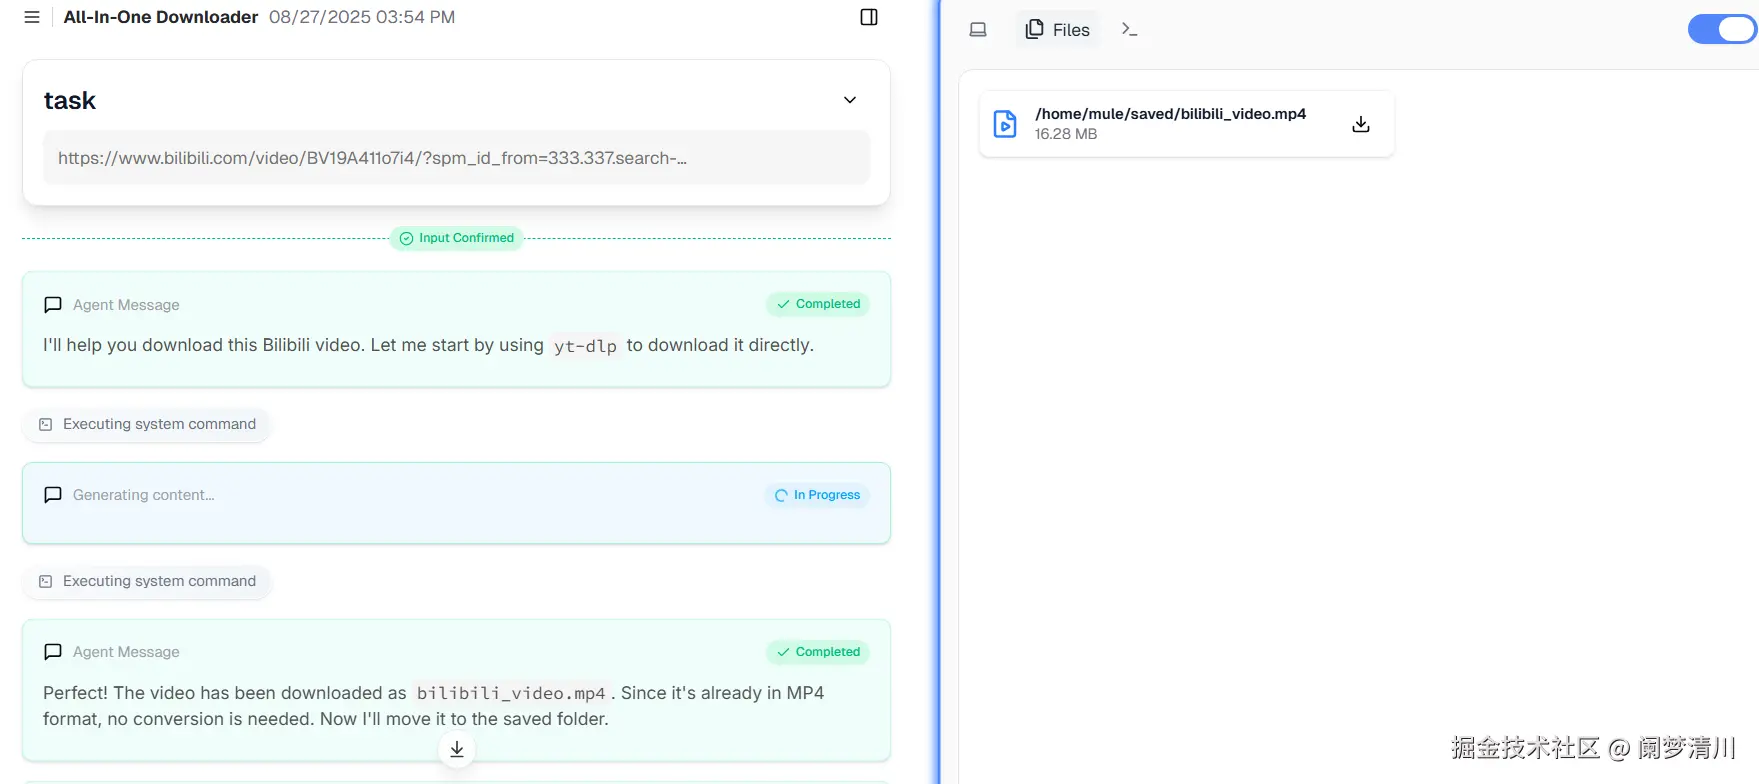Image resolution: width=1759 pixels, height=784 pixels.
Task: Click the All-In-One Downloader title
Action: tap(161, 17)
